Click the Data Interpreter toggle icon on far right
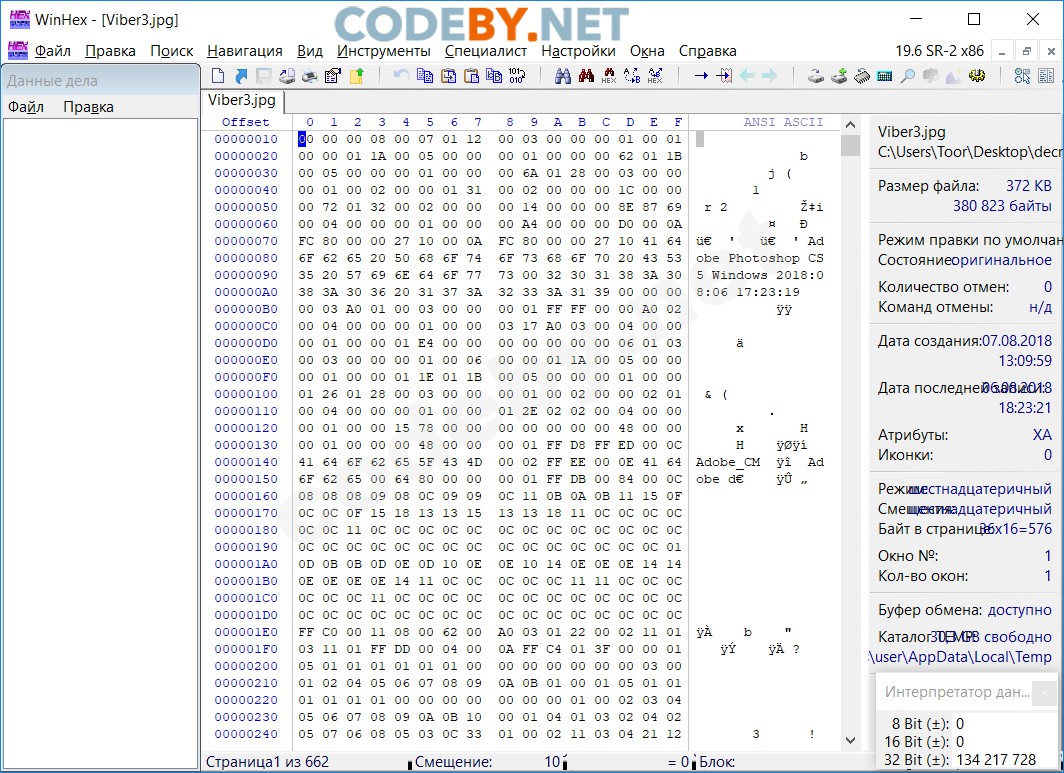This screenshot has width=1064, height=773. pos(1046,75)
